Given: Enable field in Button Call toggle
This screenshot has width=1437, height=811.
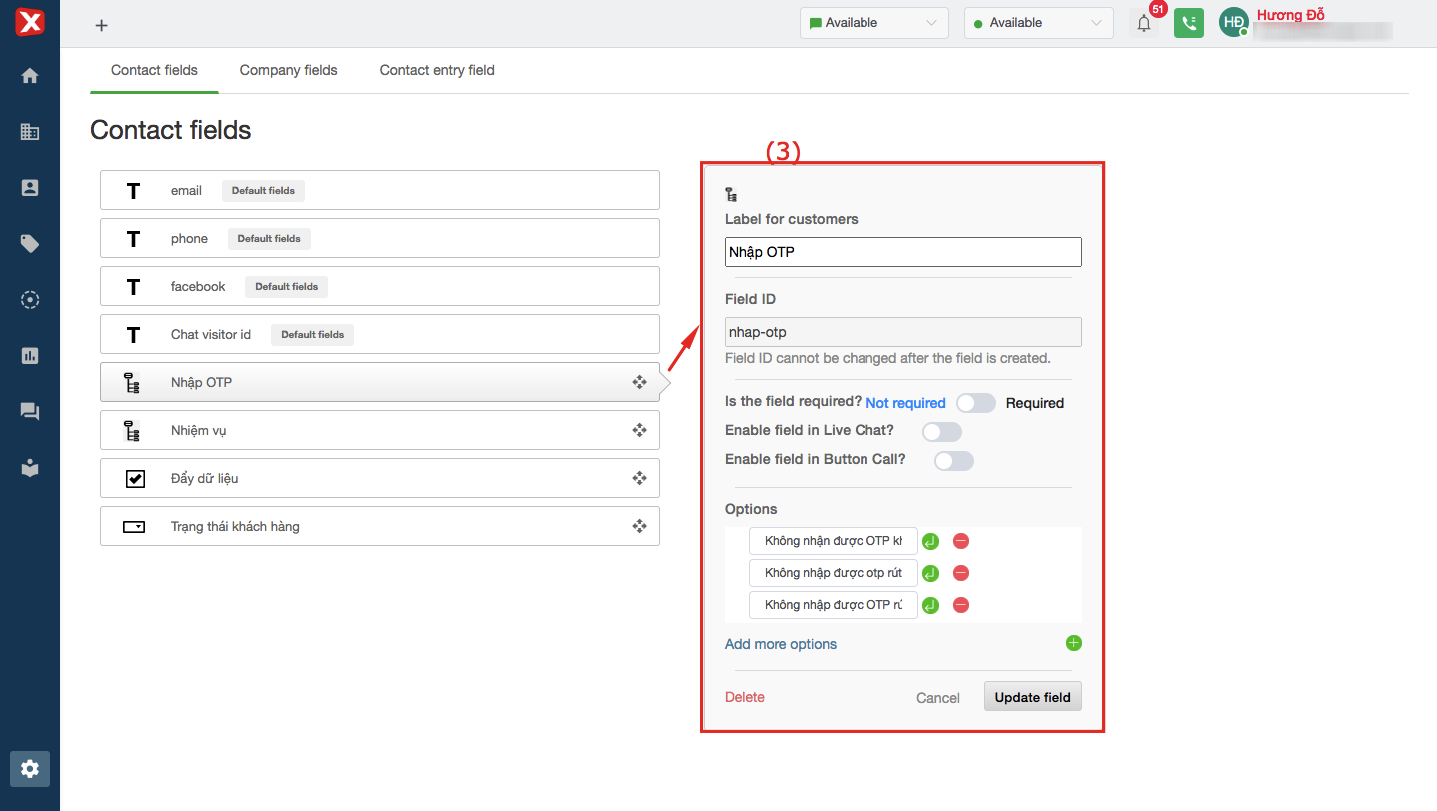Looking at the screenshot, I should tap(953, 460).
